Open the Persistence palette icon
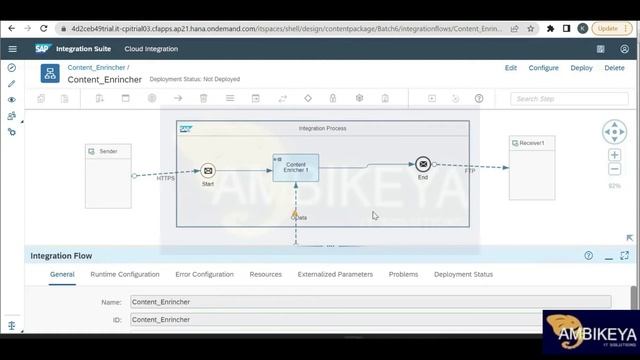Screen dimensions: 640x360 tap(359, 98)
